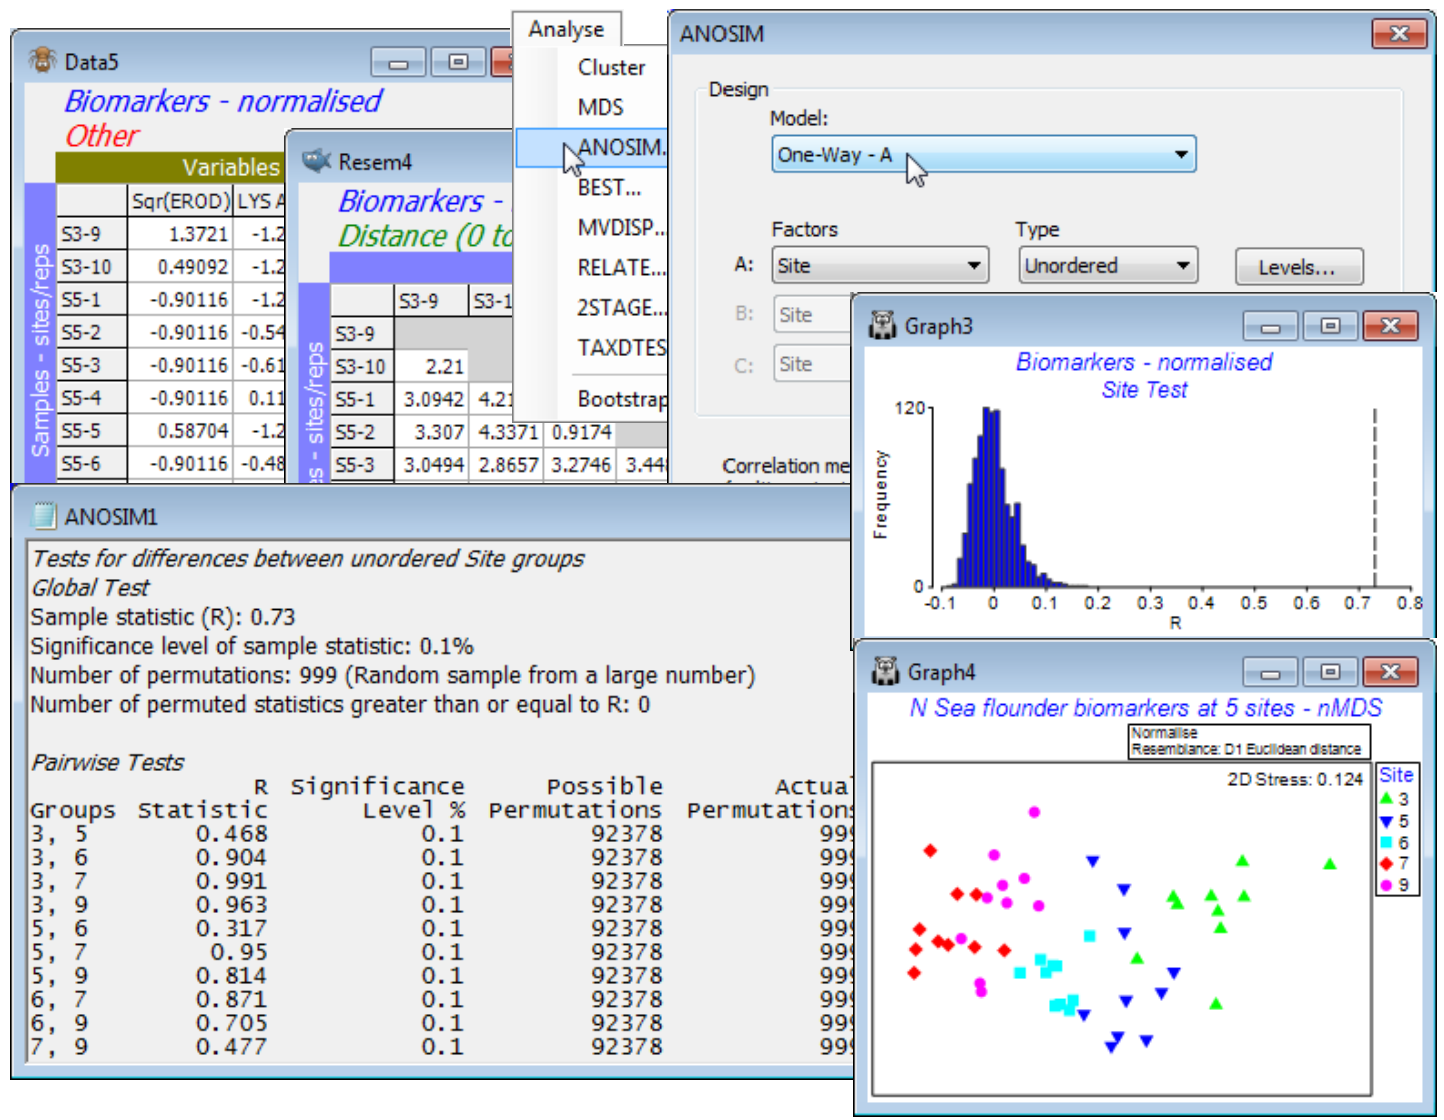
Task: Select row S5-4 in Data5
Action: click(x=91, y=398)
